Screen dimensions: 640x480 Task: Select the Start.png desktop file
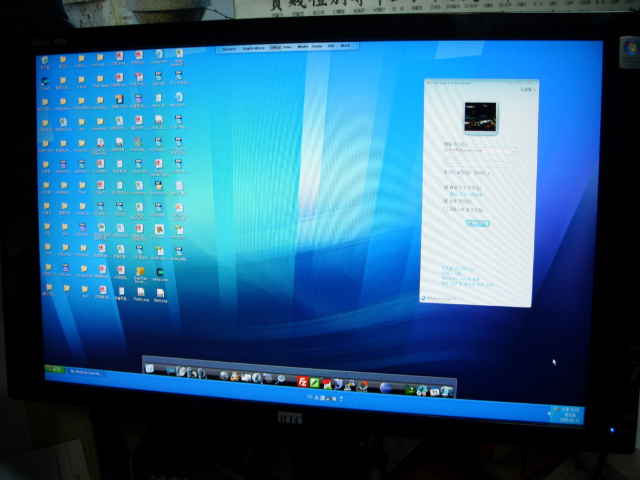point(160,296)
